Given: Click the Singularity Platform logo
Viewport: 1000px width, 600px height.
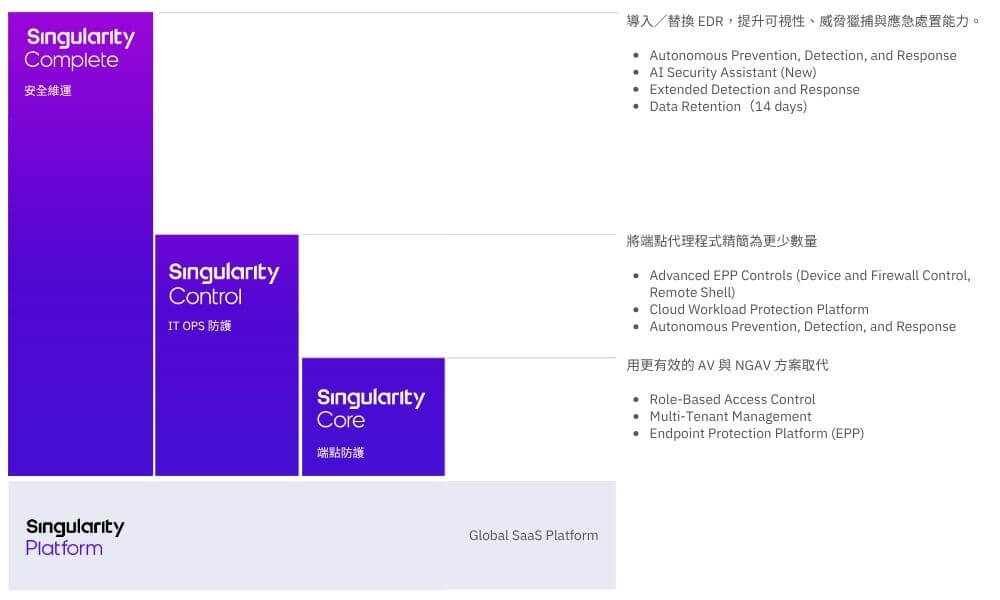Looking at the screenshot, I should [x=75, y=537].
